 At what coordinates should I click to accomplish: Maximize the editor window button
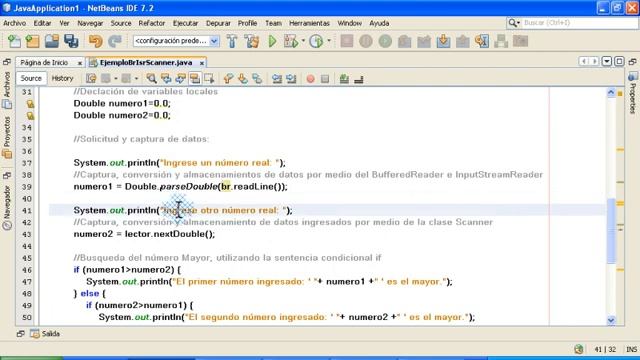click(619, 62)
